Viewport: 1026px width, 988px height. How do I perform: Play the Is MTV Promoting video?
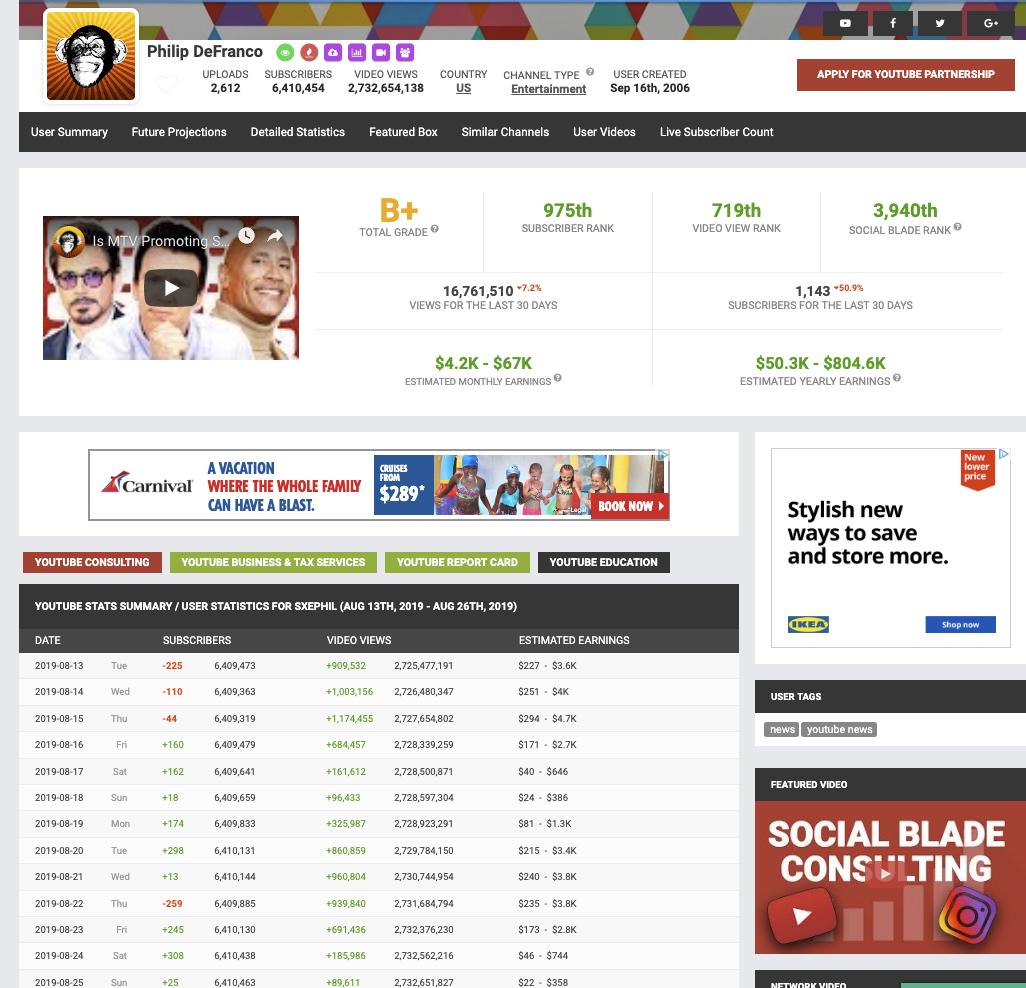pyautogui.click(x=171, y=288)
